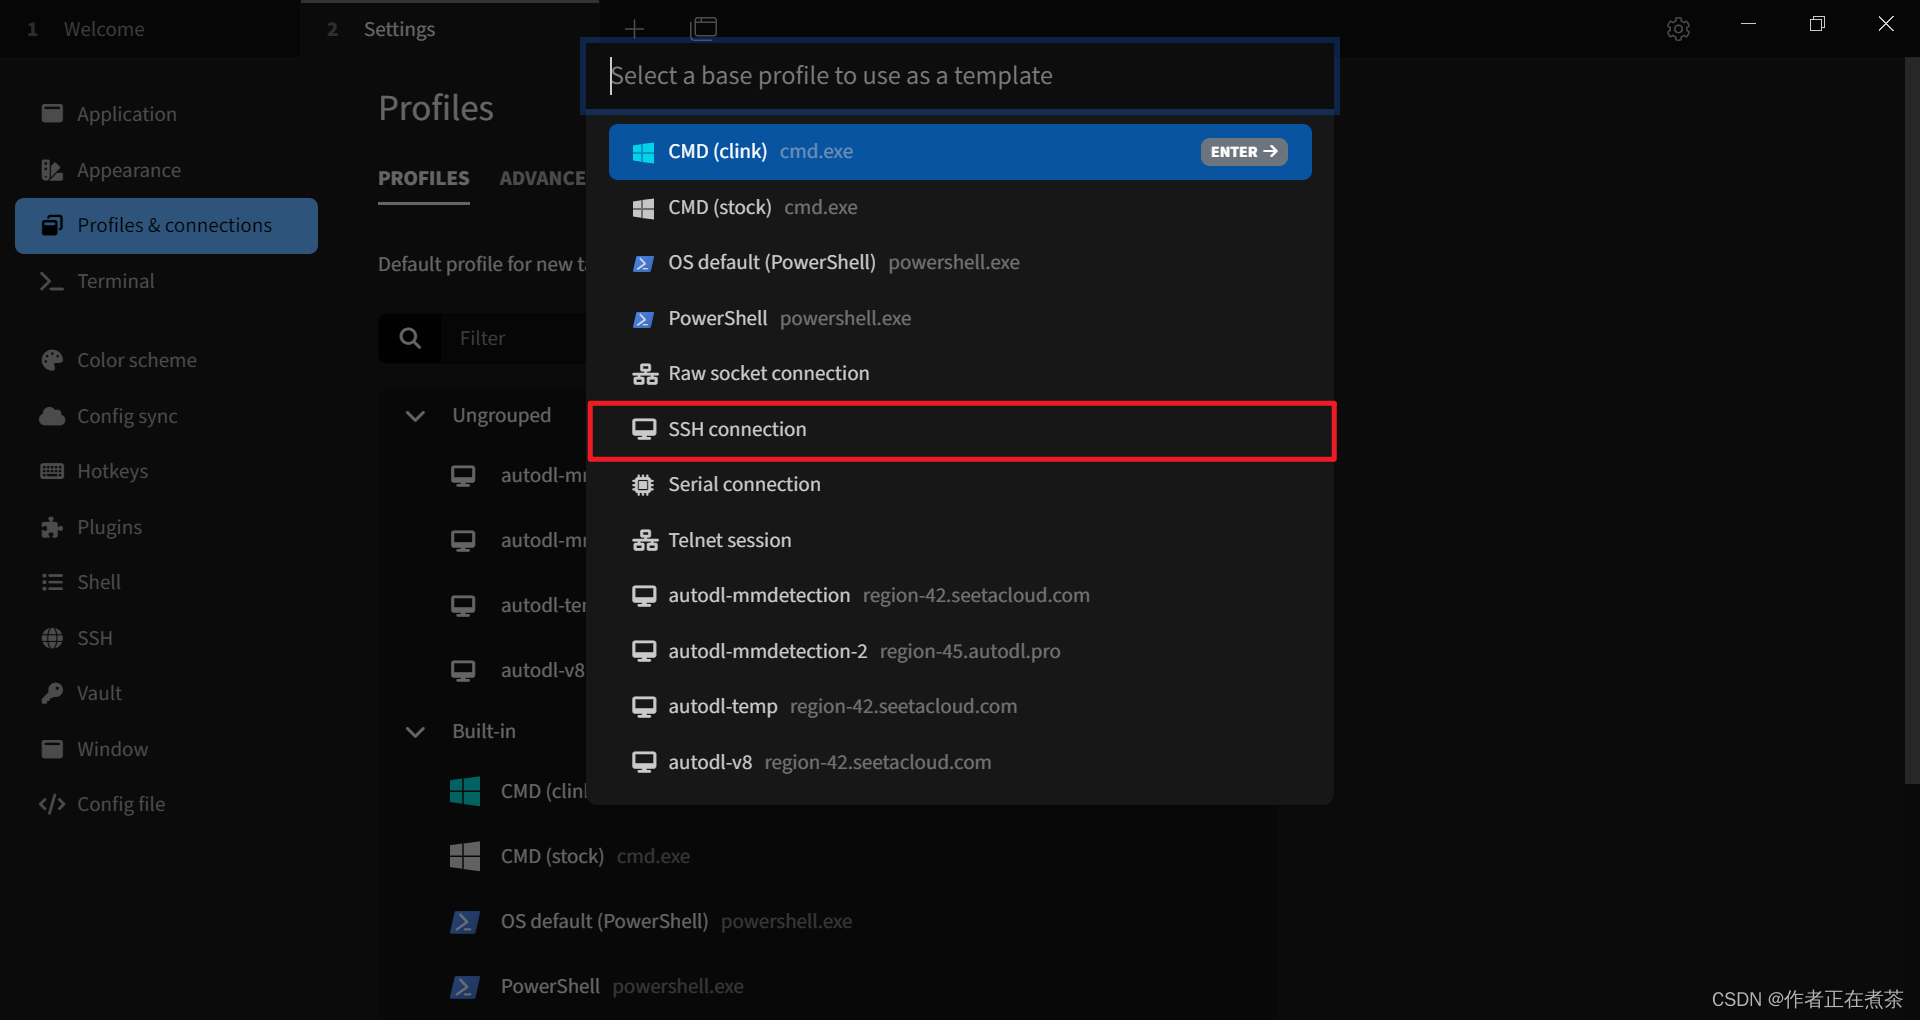The width and height of the screenshot is (1920, 1020).
Task: Click the Vault key icon
Action: pyautogui.click(x=52, y=693)
